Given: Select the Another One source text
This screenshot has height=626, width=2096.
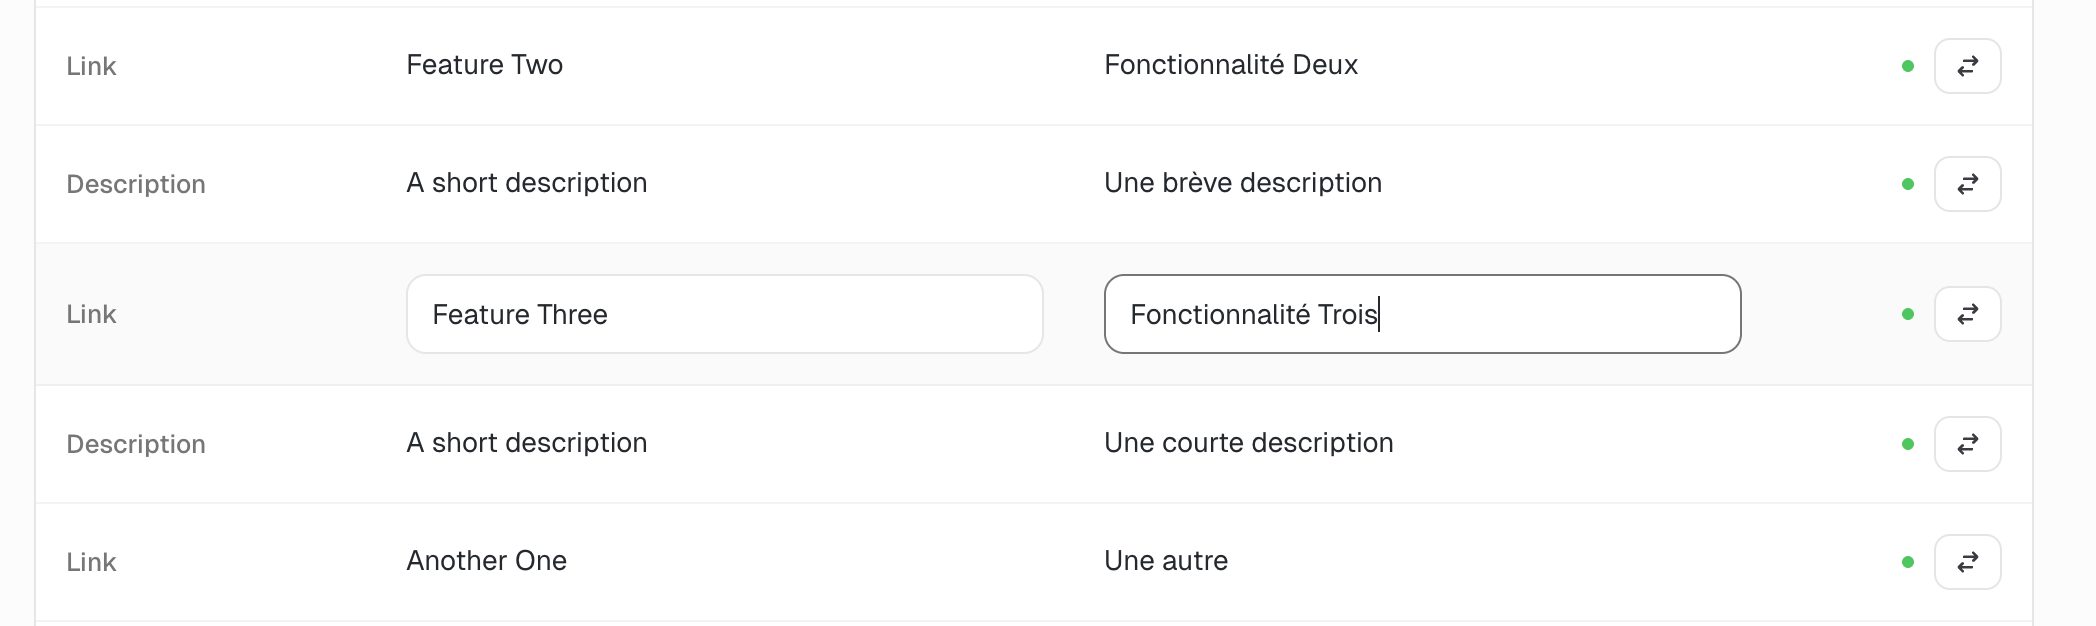Looking at the screenshot, I should pyautogui.click(x=486, y=561).
